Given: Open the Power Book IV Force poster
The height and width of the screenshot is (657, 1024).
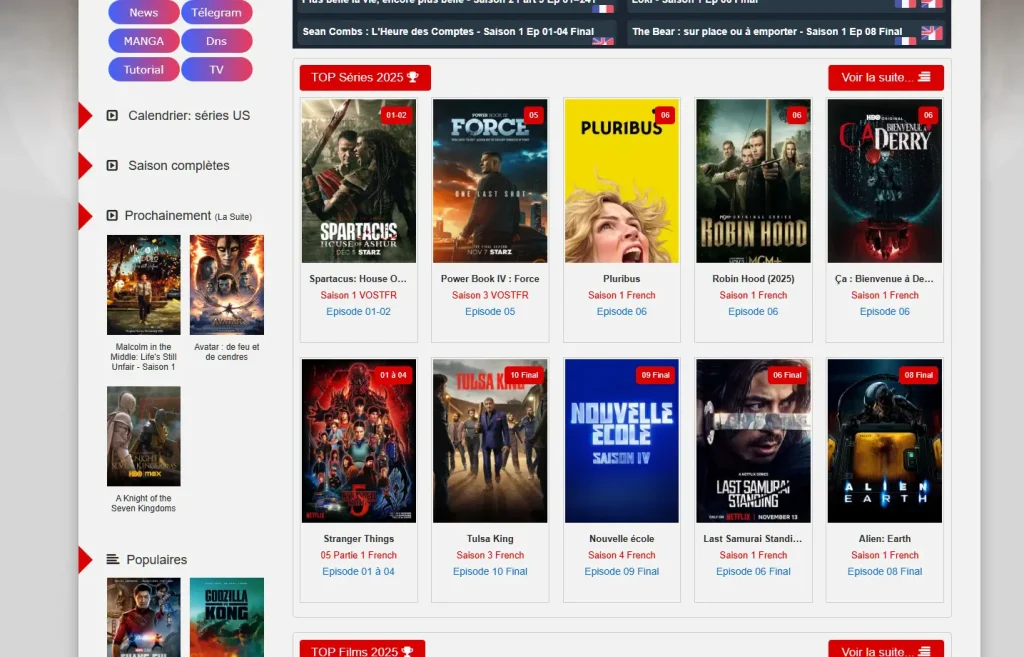Looking at the screenshot, I should [490, 181].
